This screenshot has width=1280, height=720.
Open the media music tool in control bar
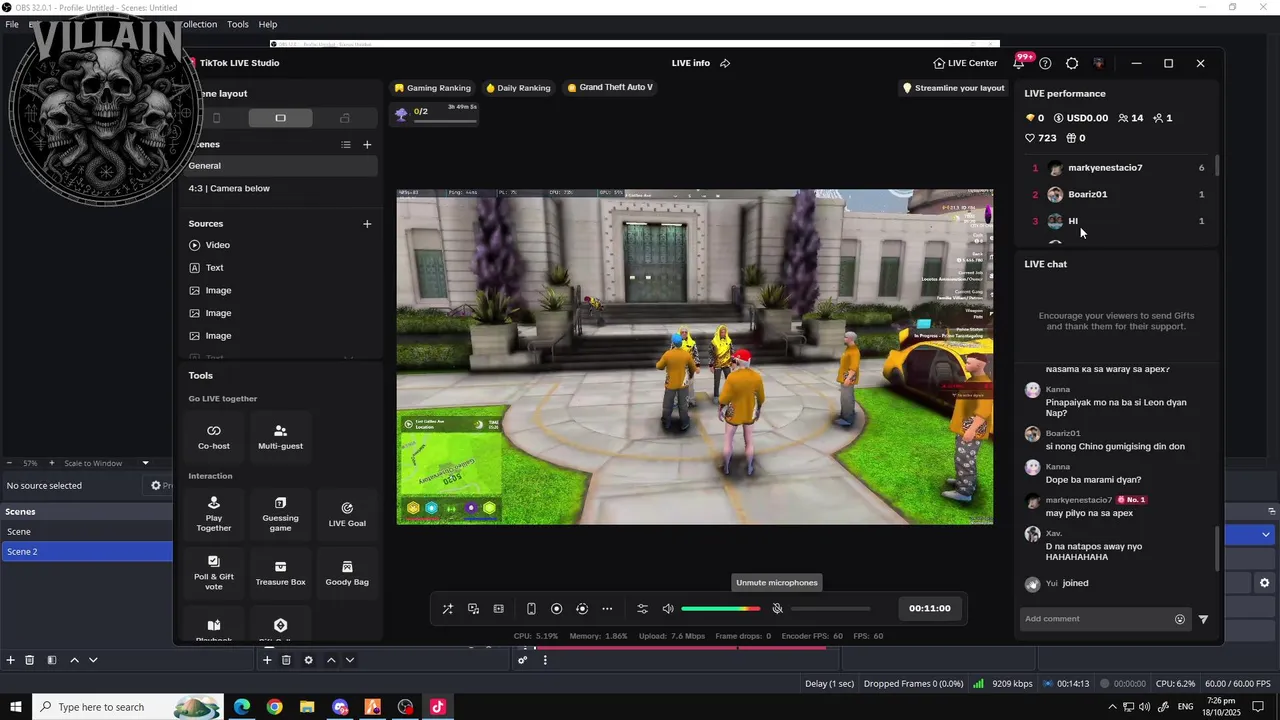[473, 609]
